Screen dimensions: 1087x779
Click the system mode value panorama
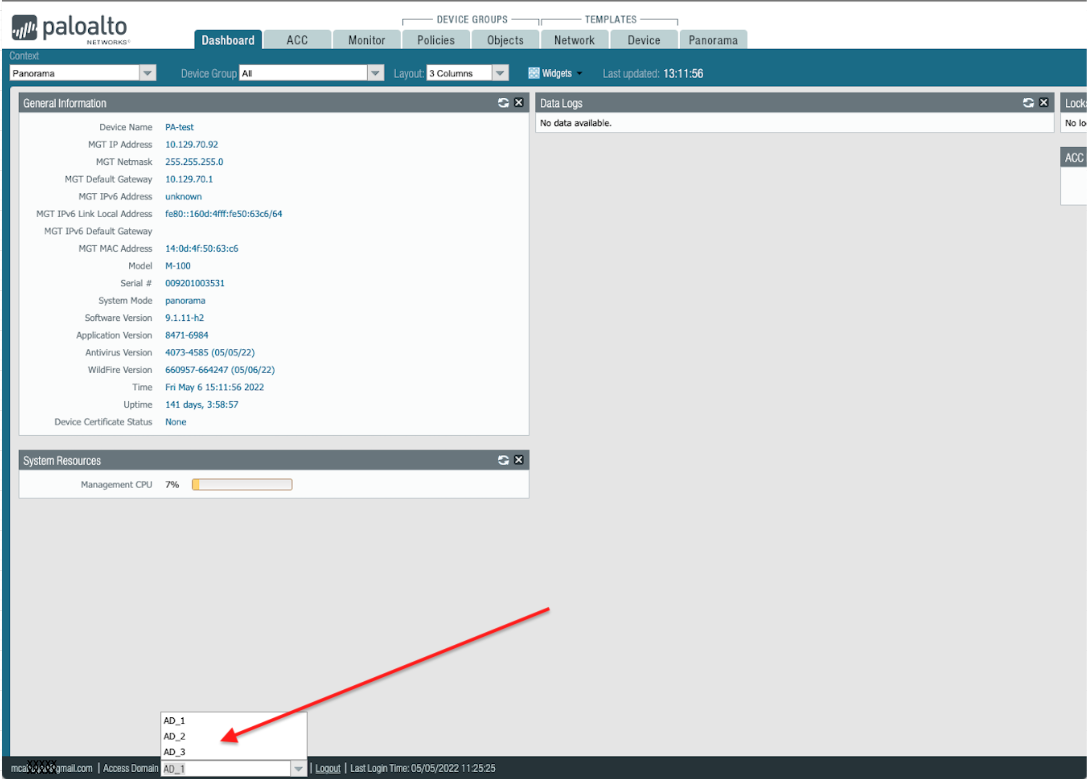tap(185, 301)
